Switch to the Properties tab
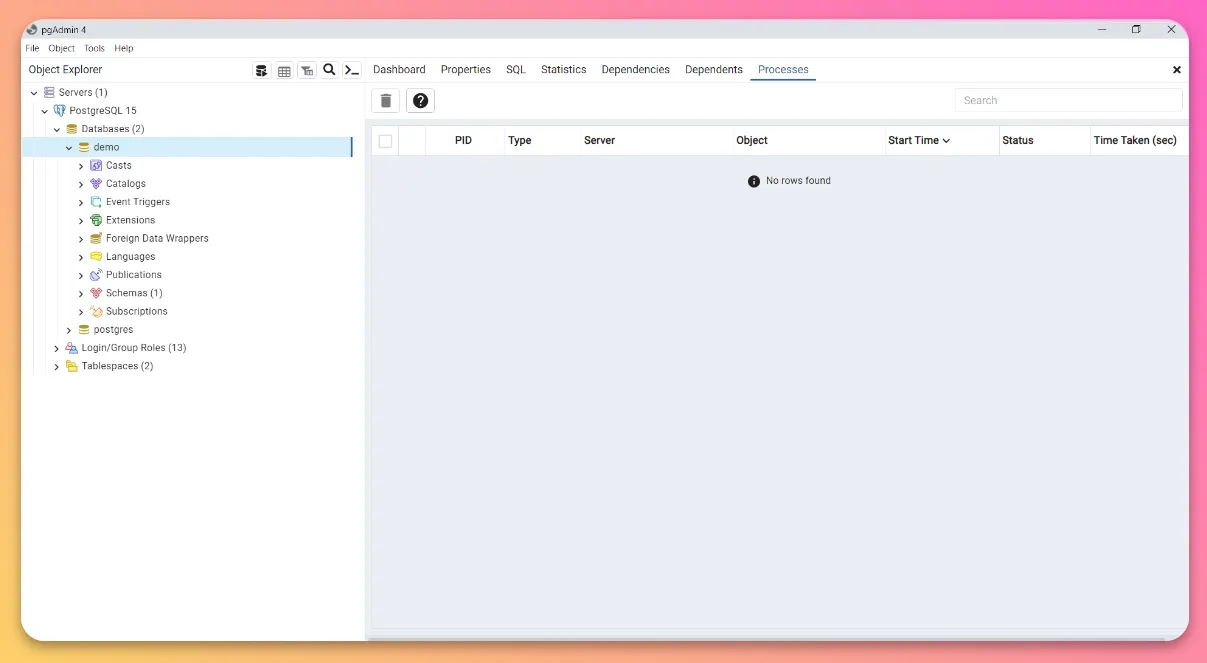 pyautogui.click(x=466, y=70)
